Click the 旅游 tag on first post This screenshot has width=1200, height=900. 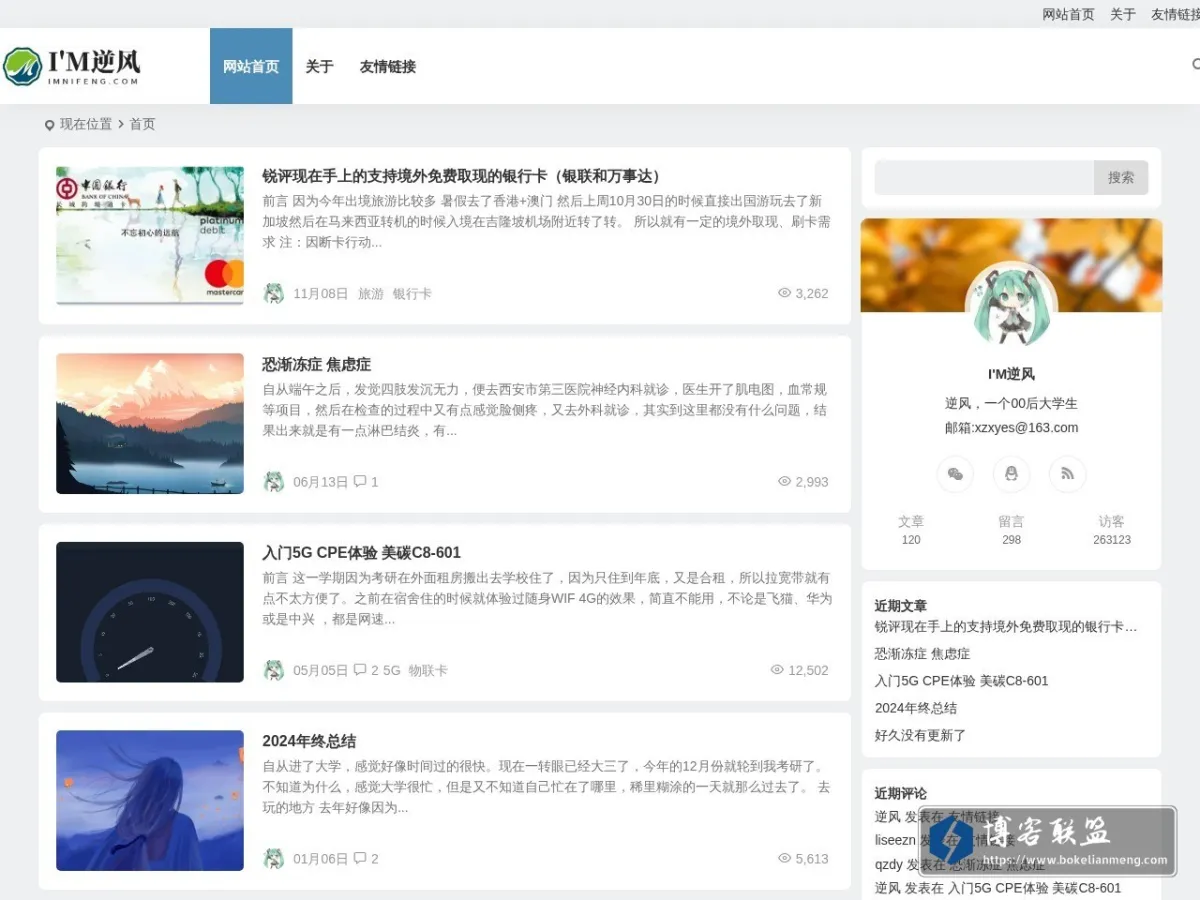pos(371,294)
